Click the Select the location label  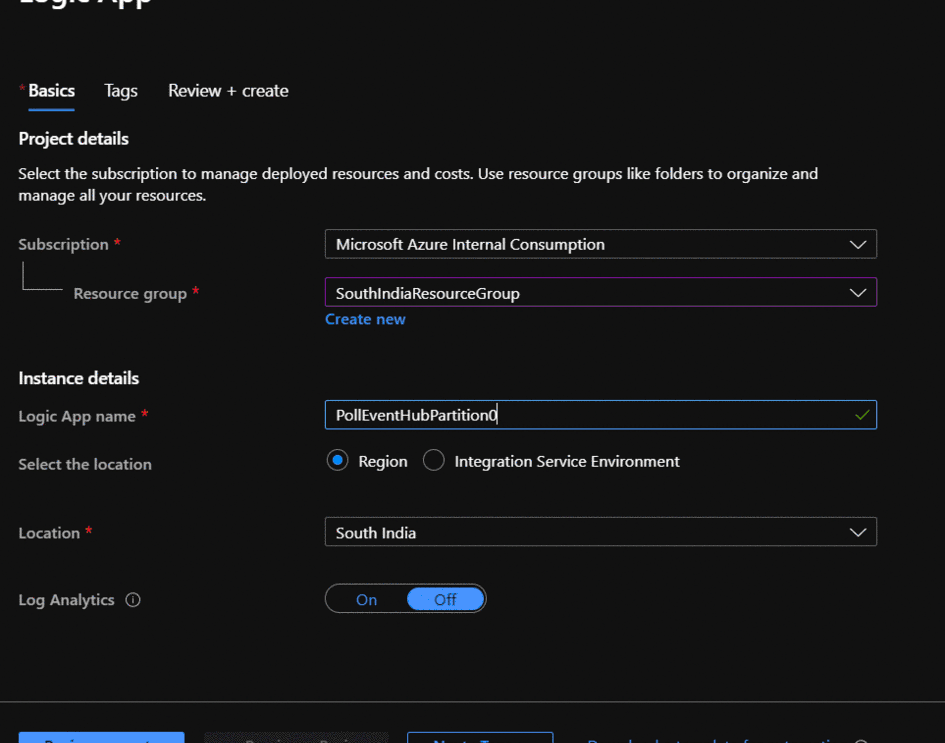85,464
